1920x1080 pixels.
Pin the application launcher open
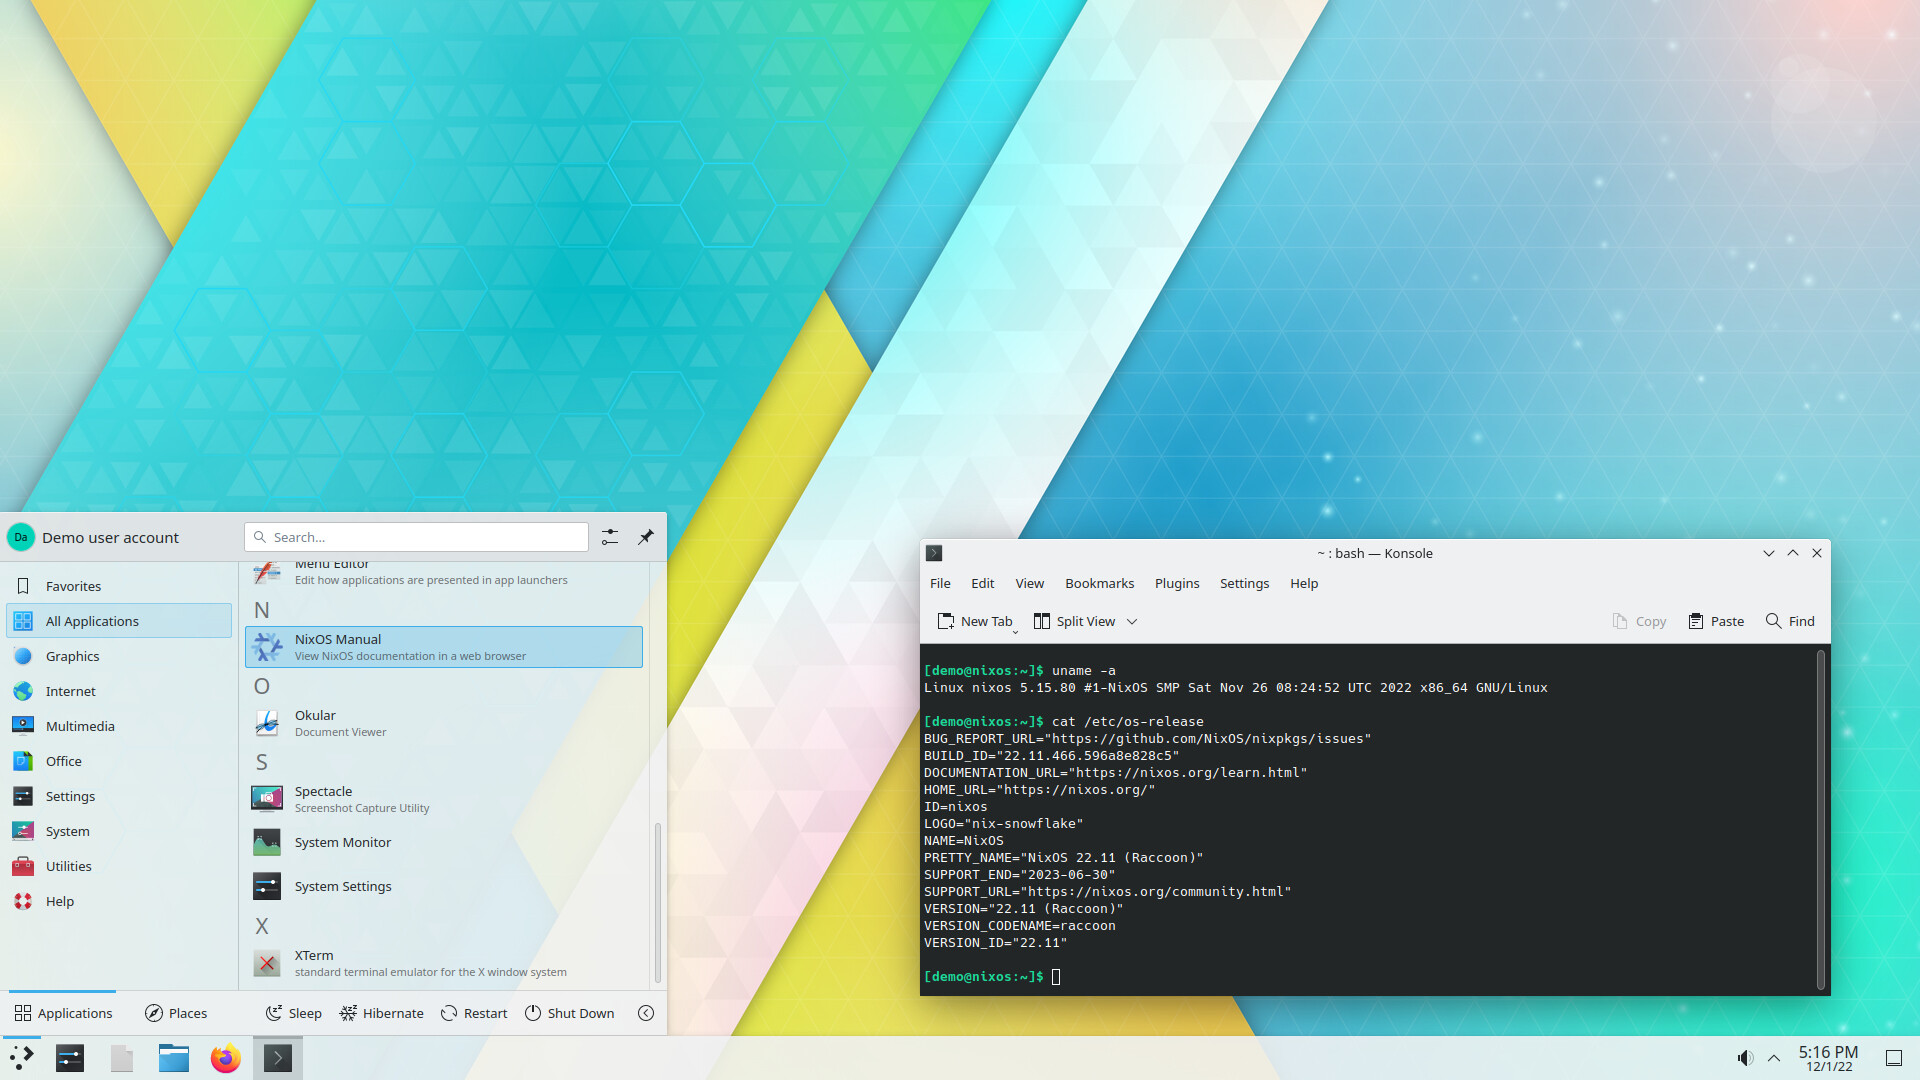646,537
